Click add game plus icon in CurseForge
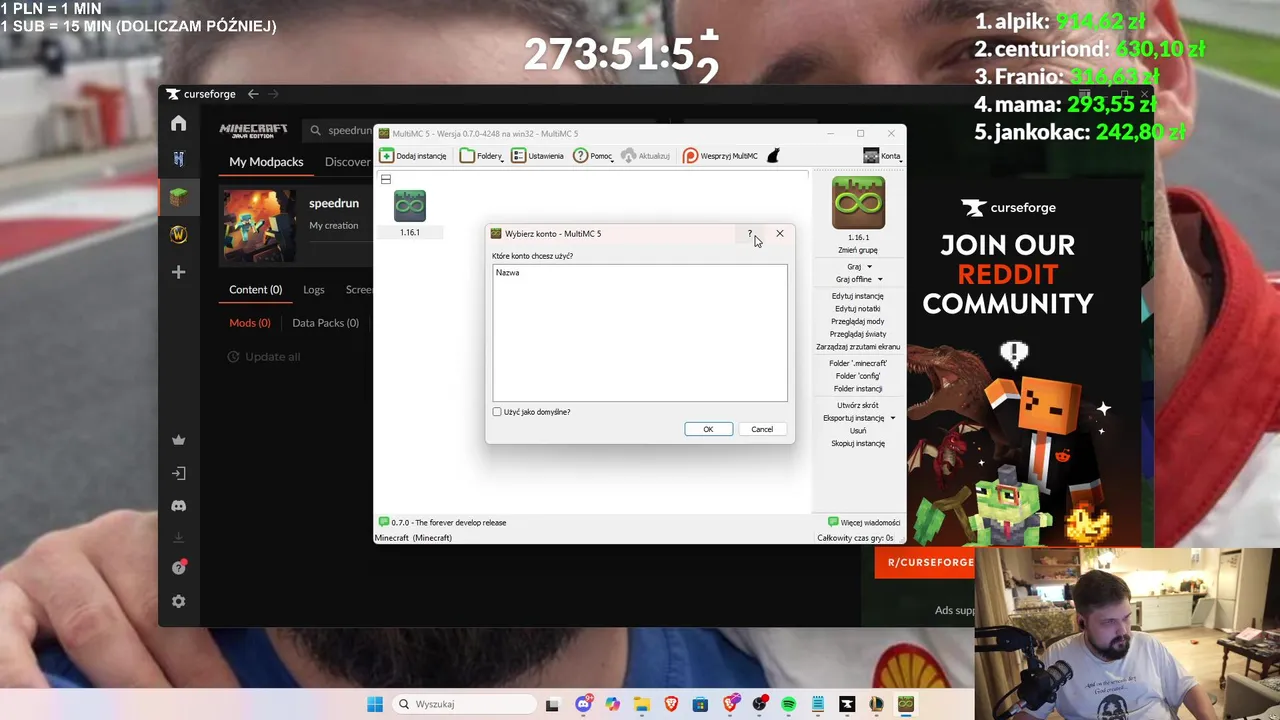Image resolution: width=1280 pixels, height=720 pixels. [x=179, y=272]
